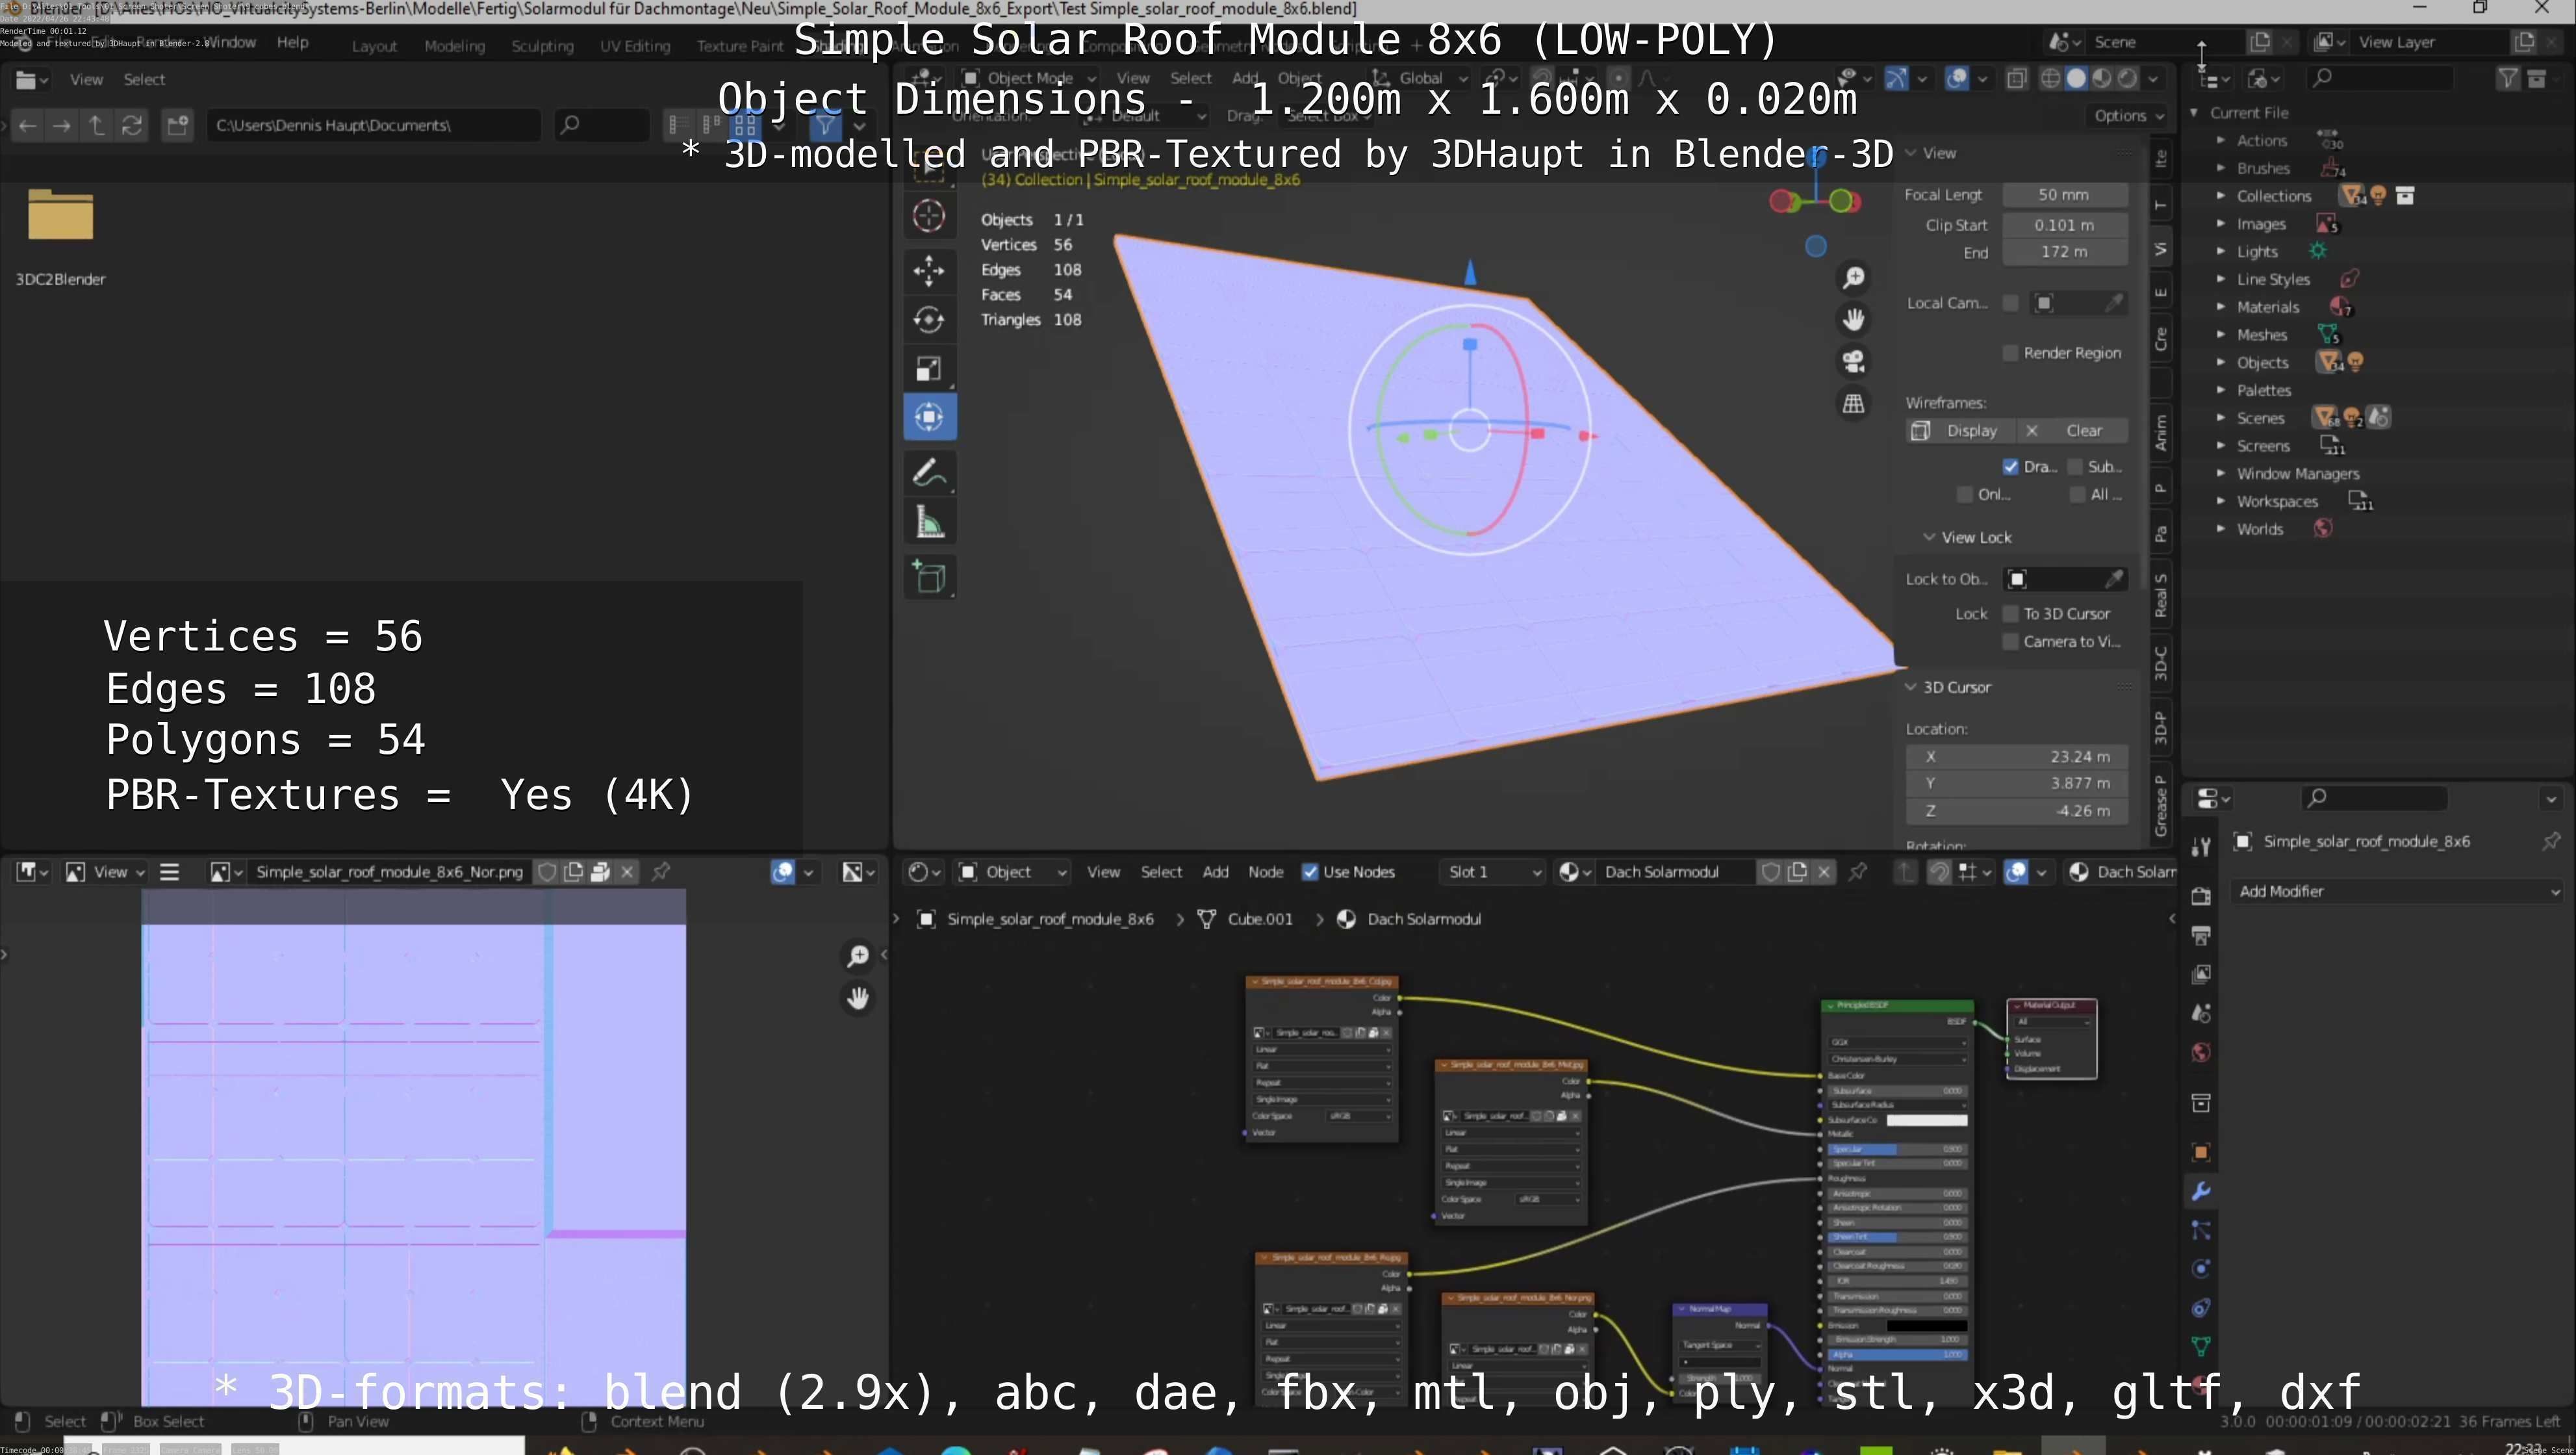The image size is (2576, 1455).
Task: Select the Scale tool icon
Action: [x=929, y=369]
